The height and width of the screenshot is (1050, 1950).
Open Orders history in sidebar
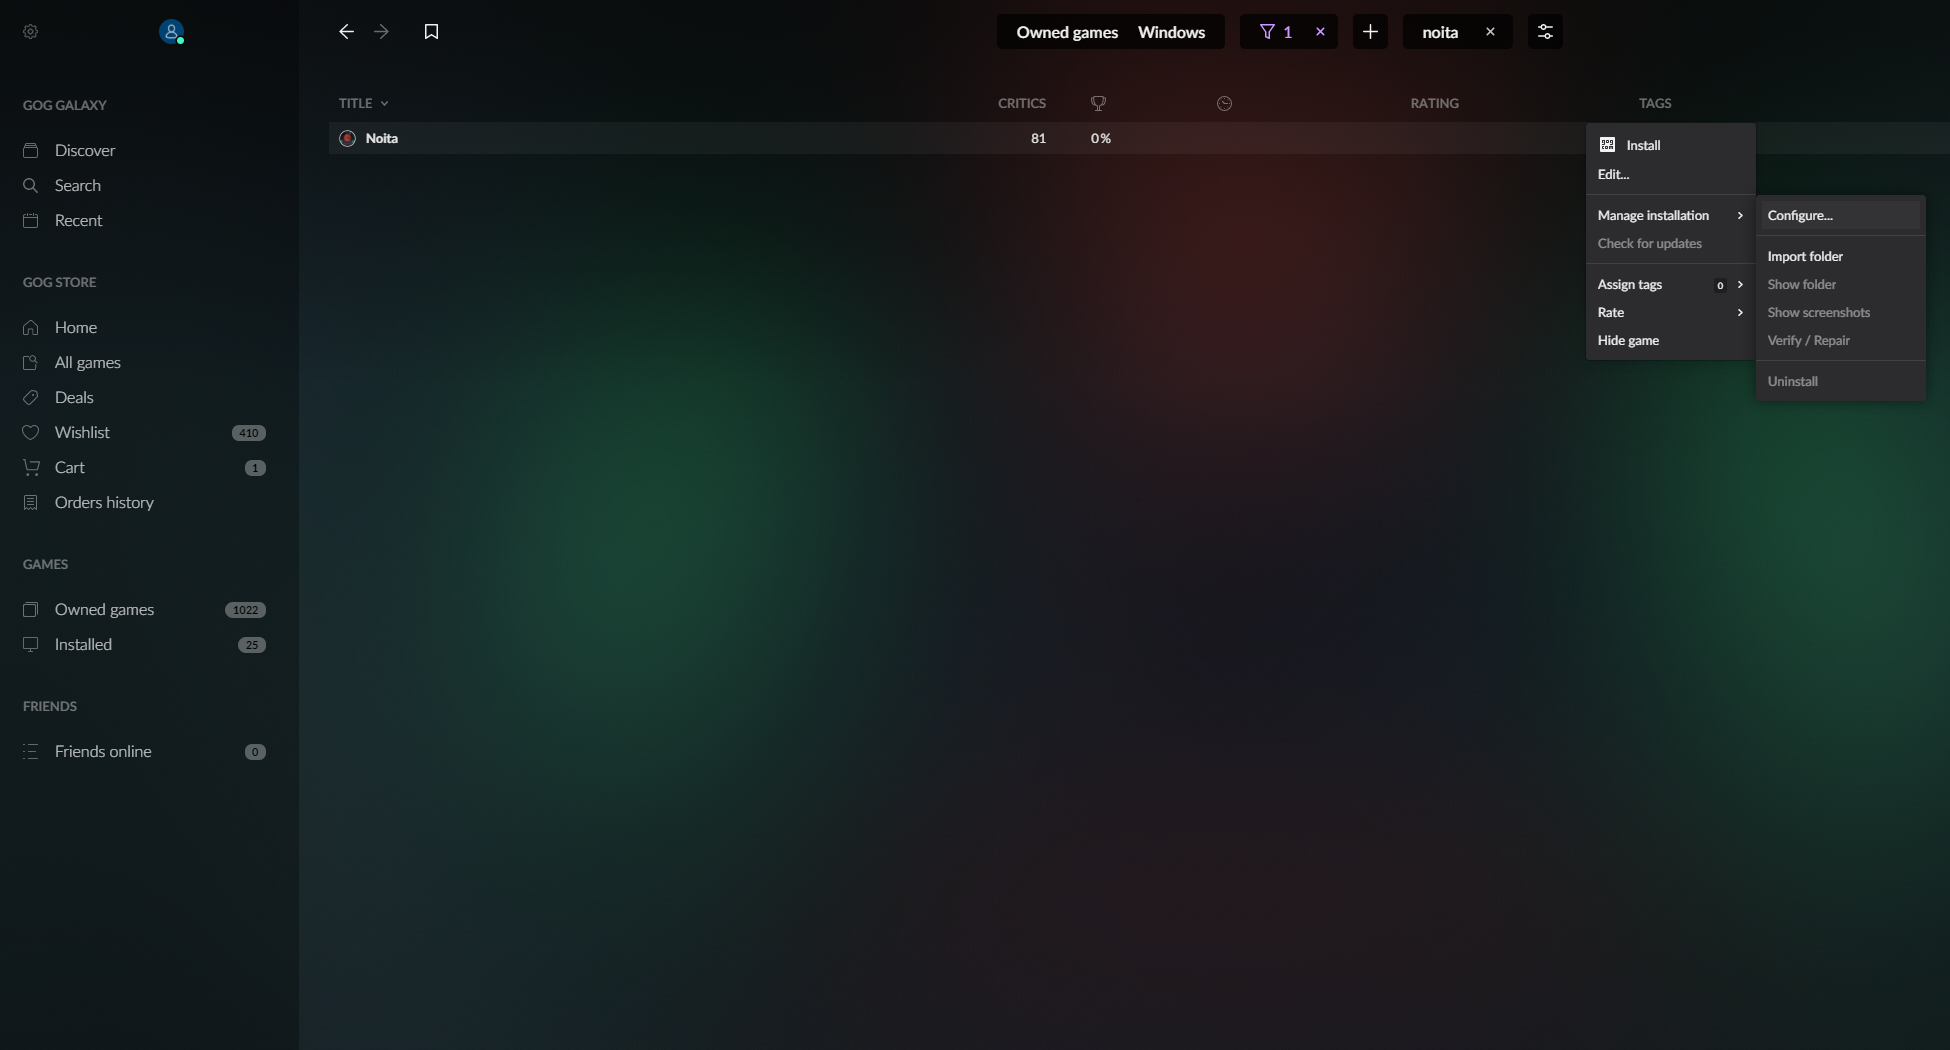103,502
